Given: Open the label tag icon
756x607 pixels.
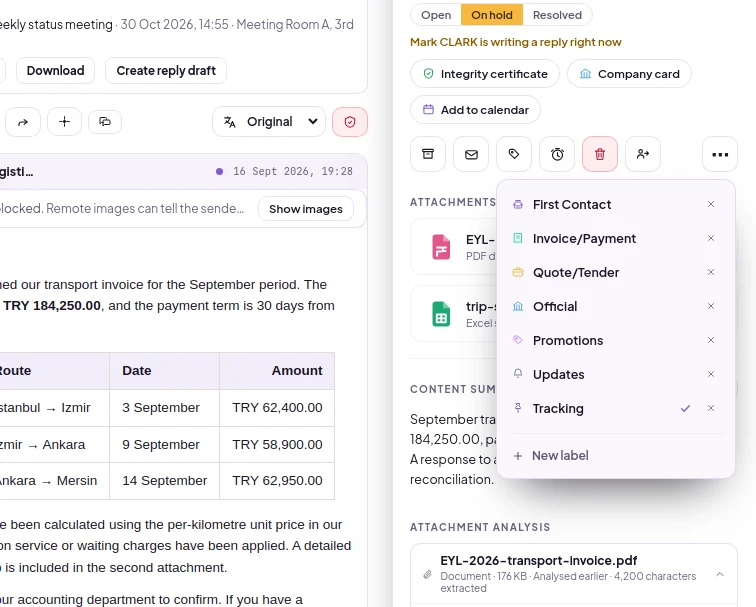Looking at the screenshot, I should click(514, 154).
